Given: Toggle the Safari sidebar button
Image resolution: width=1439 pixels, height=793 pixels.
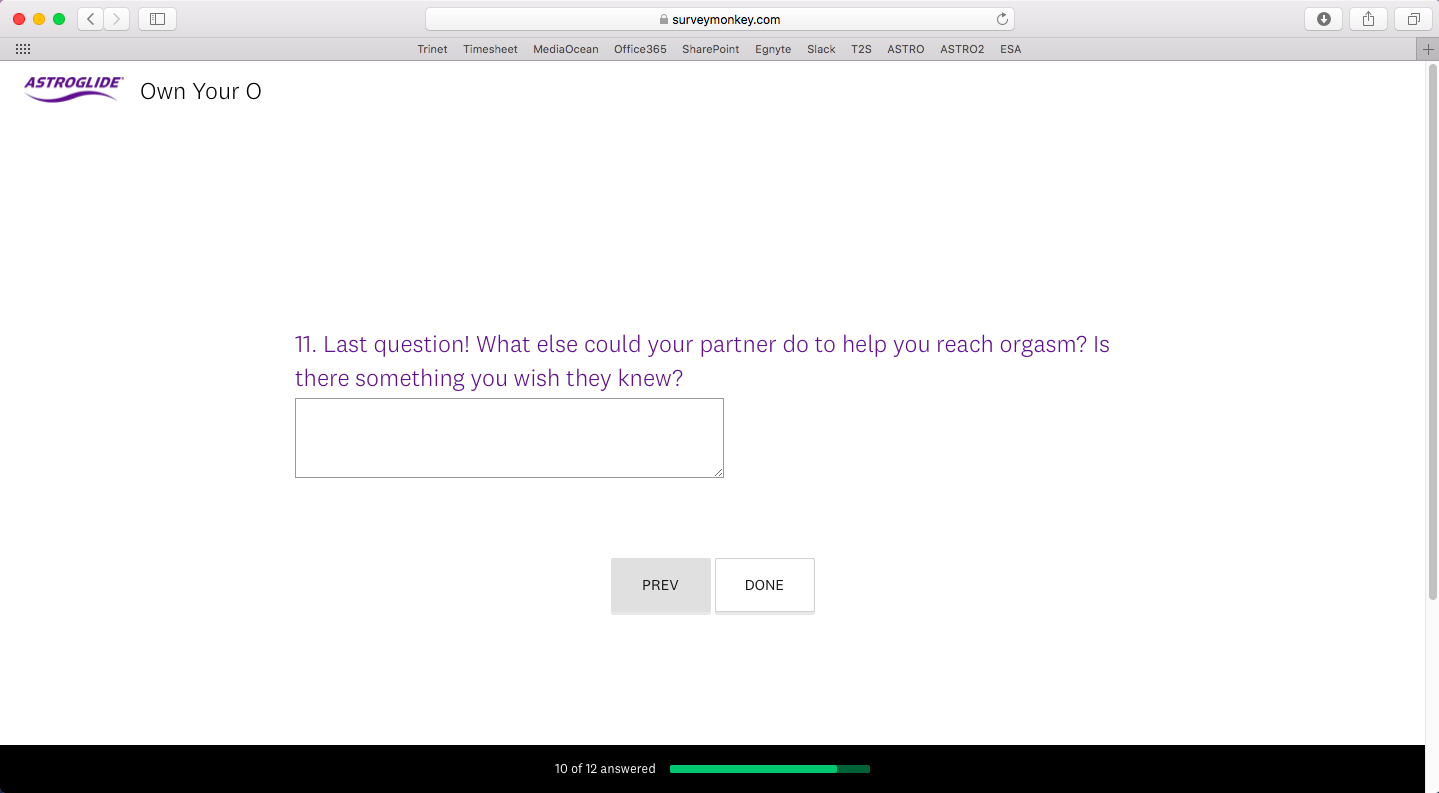Looking at the screenshot, I should pyautogui.click(x=157, y=19).
